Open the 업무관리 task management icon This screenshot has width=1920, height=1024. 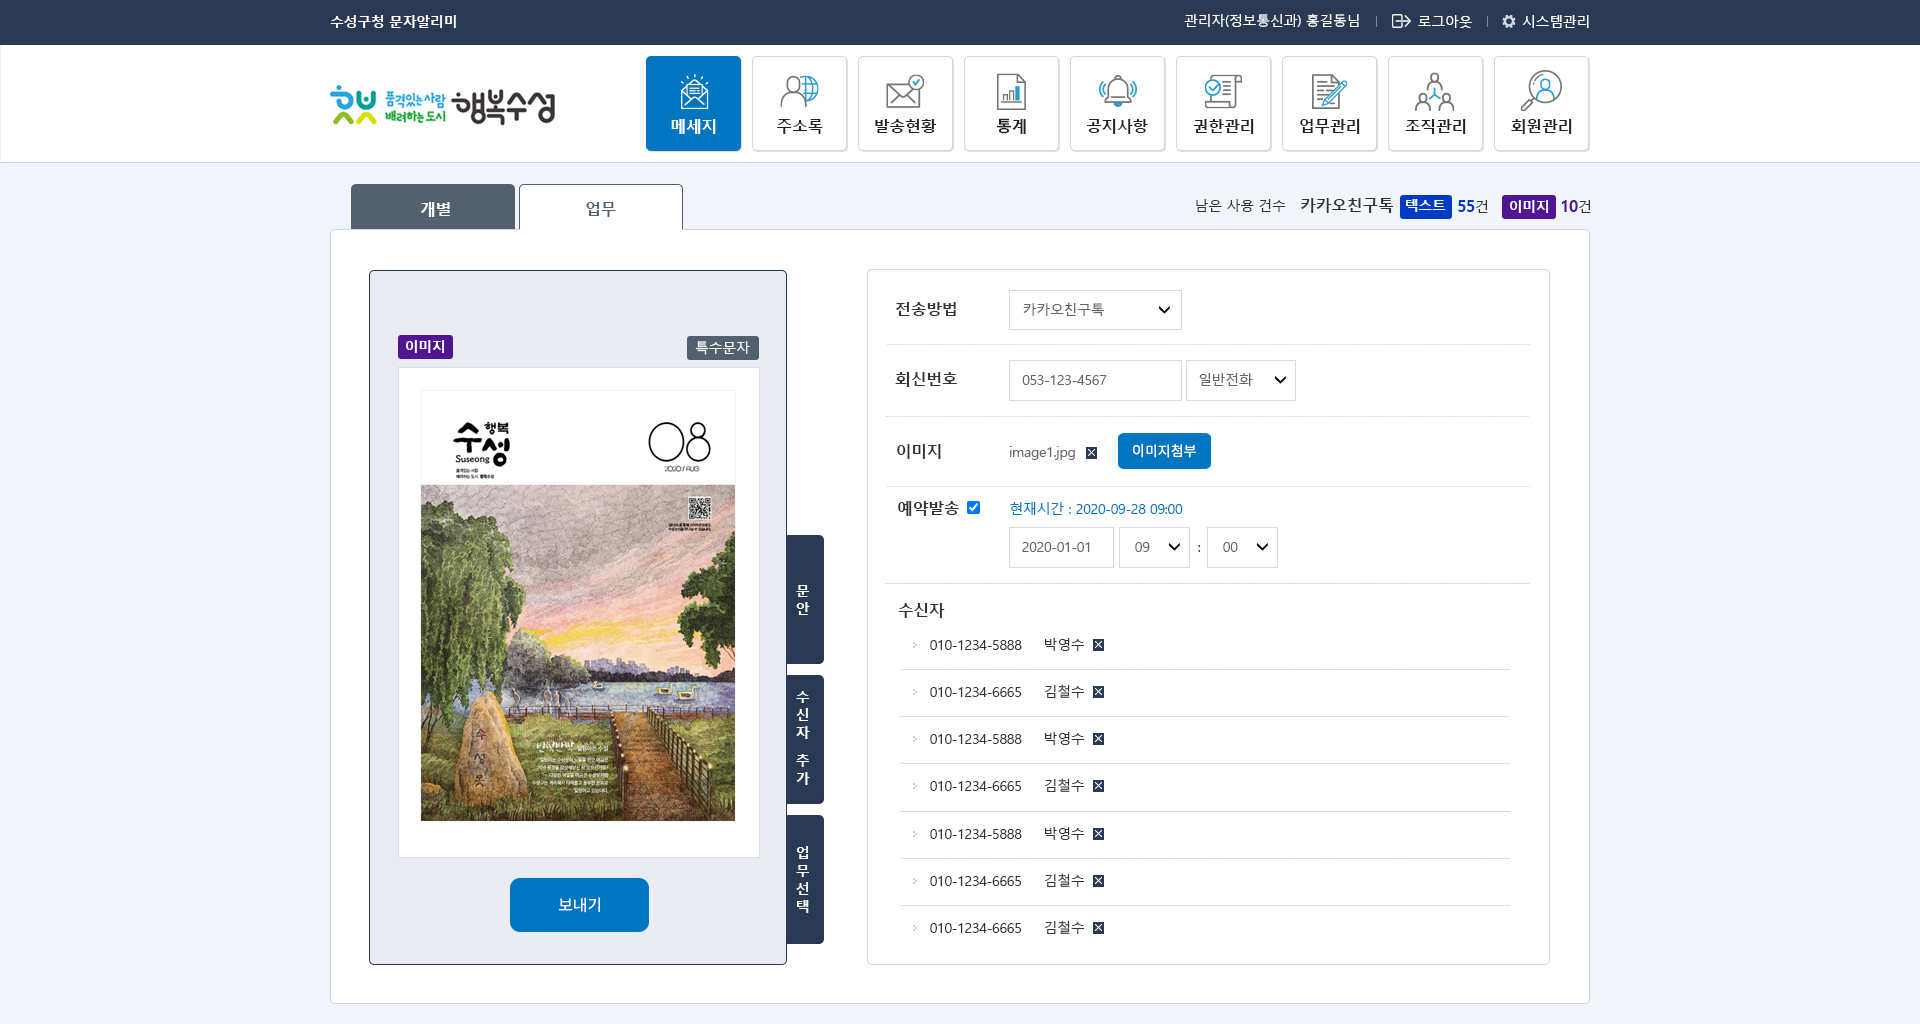[x=1329, y=103]
